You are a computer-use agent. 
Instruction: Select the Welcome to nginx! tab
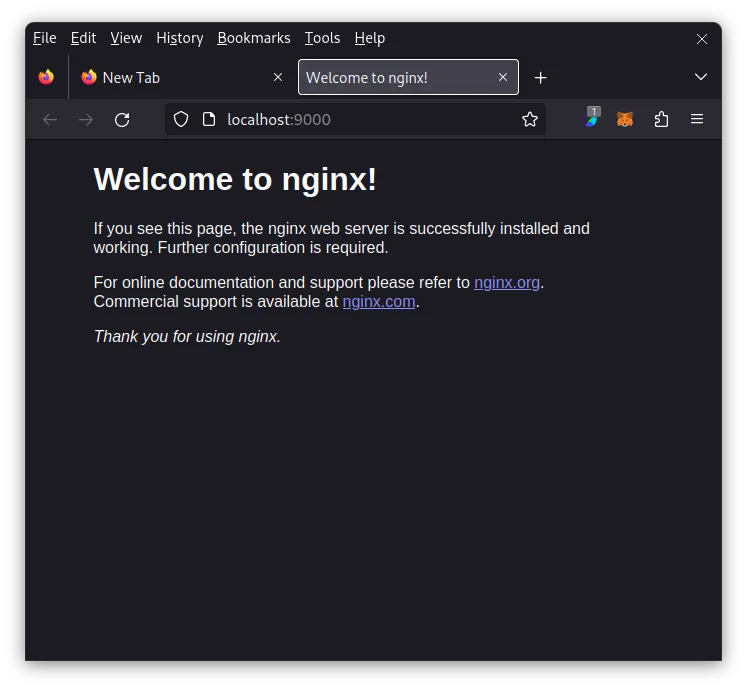[408, 77]
